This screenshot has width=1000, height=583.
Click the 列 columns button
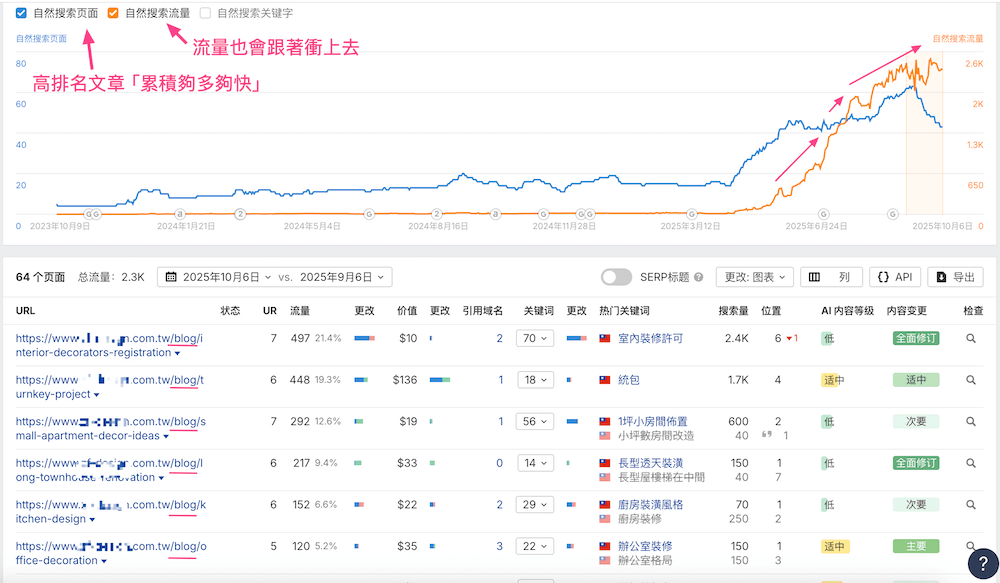830,277
